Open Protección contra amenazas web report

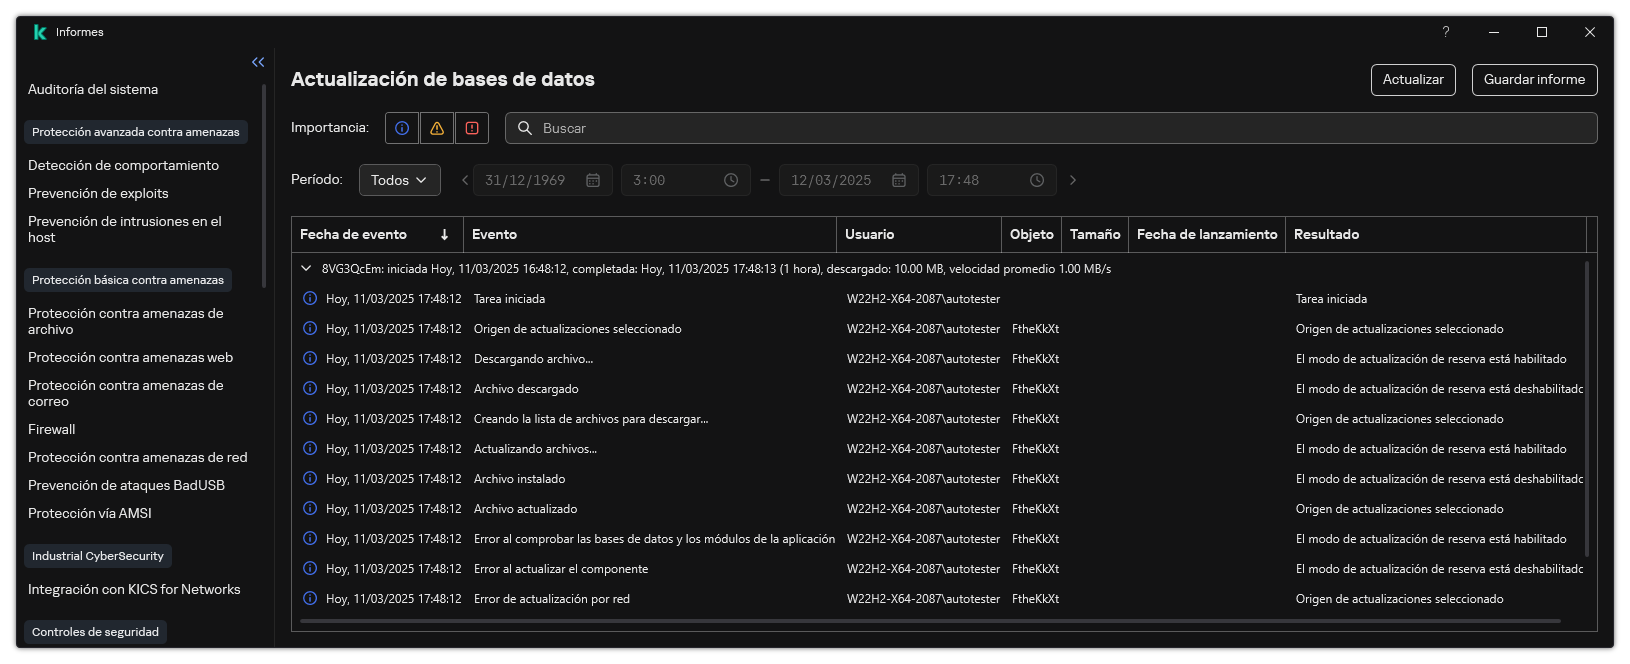click(130, 357)
